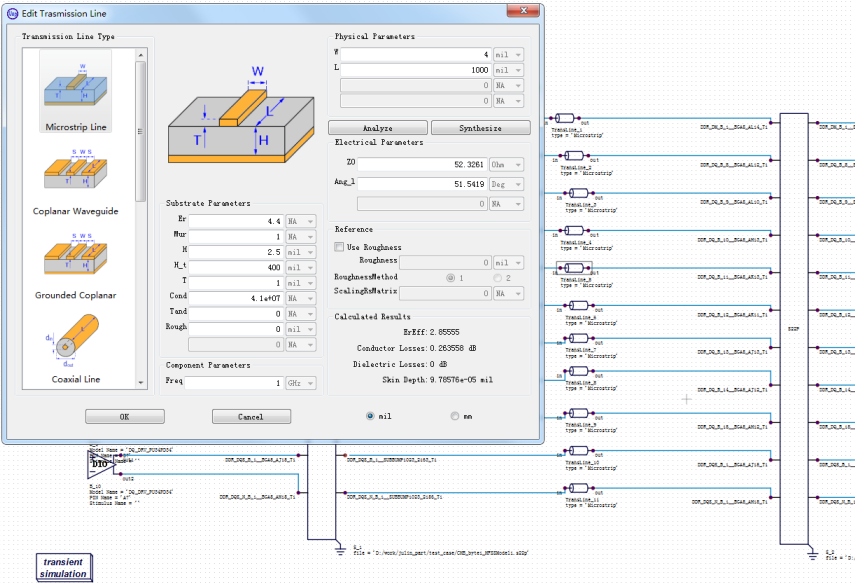
Task: Click the microstrip W/L/T/H diagram preview
Action: click(242, 116)
